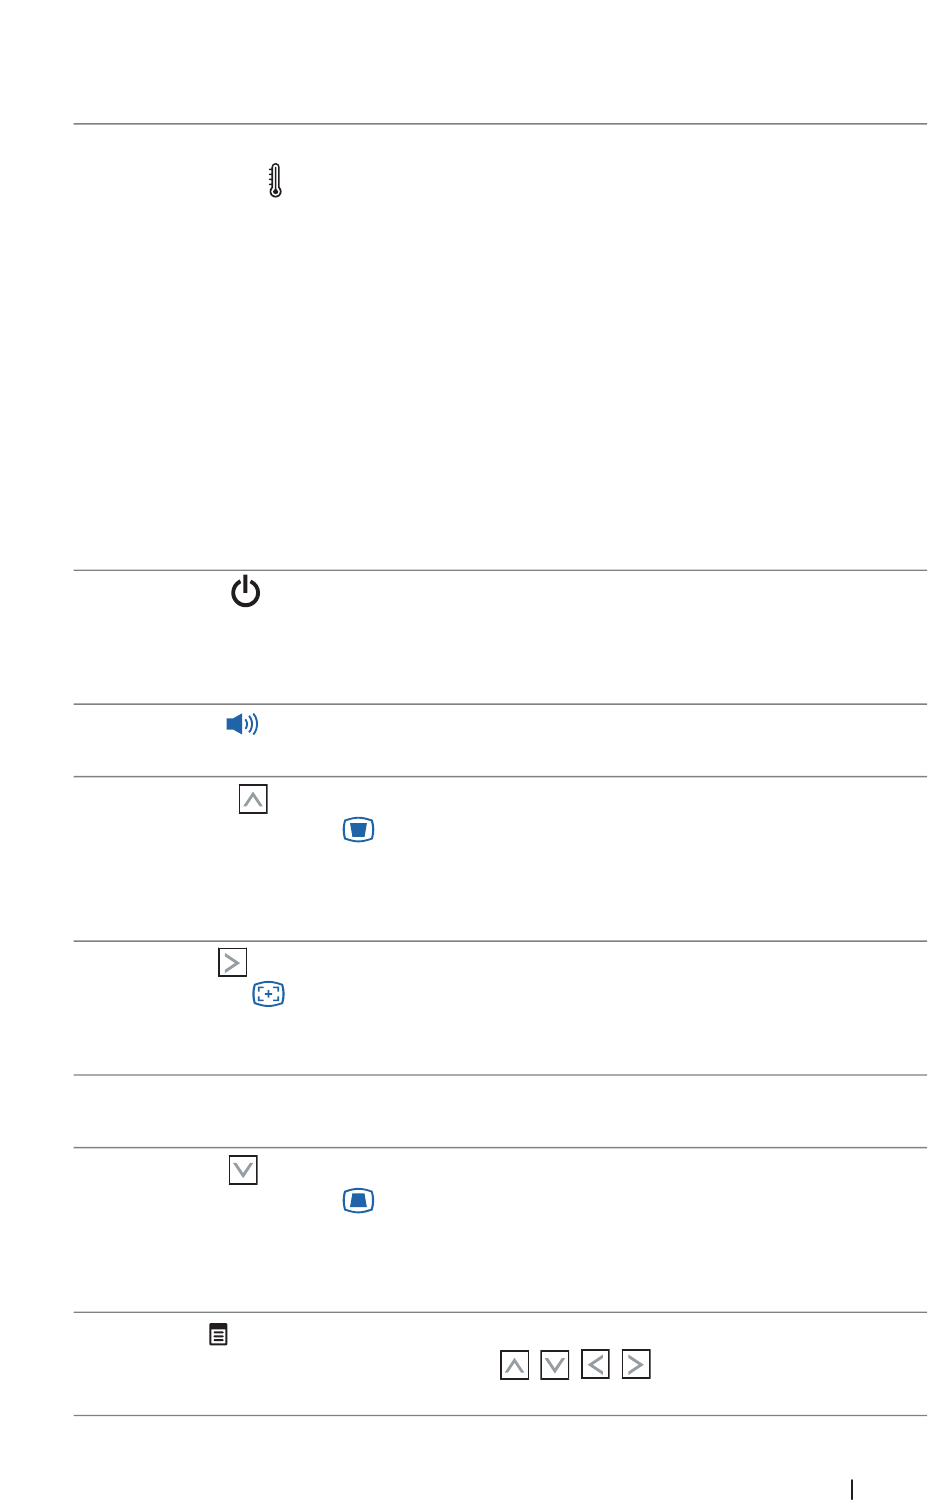This screenshot has width=950, height=1503.
Task: Click the thermometer temperature warning icon
Action: (x=276, y=181)
